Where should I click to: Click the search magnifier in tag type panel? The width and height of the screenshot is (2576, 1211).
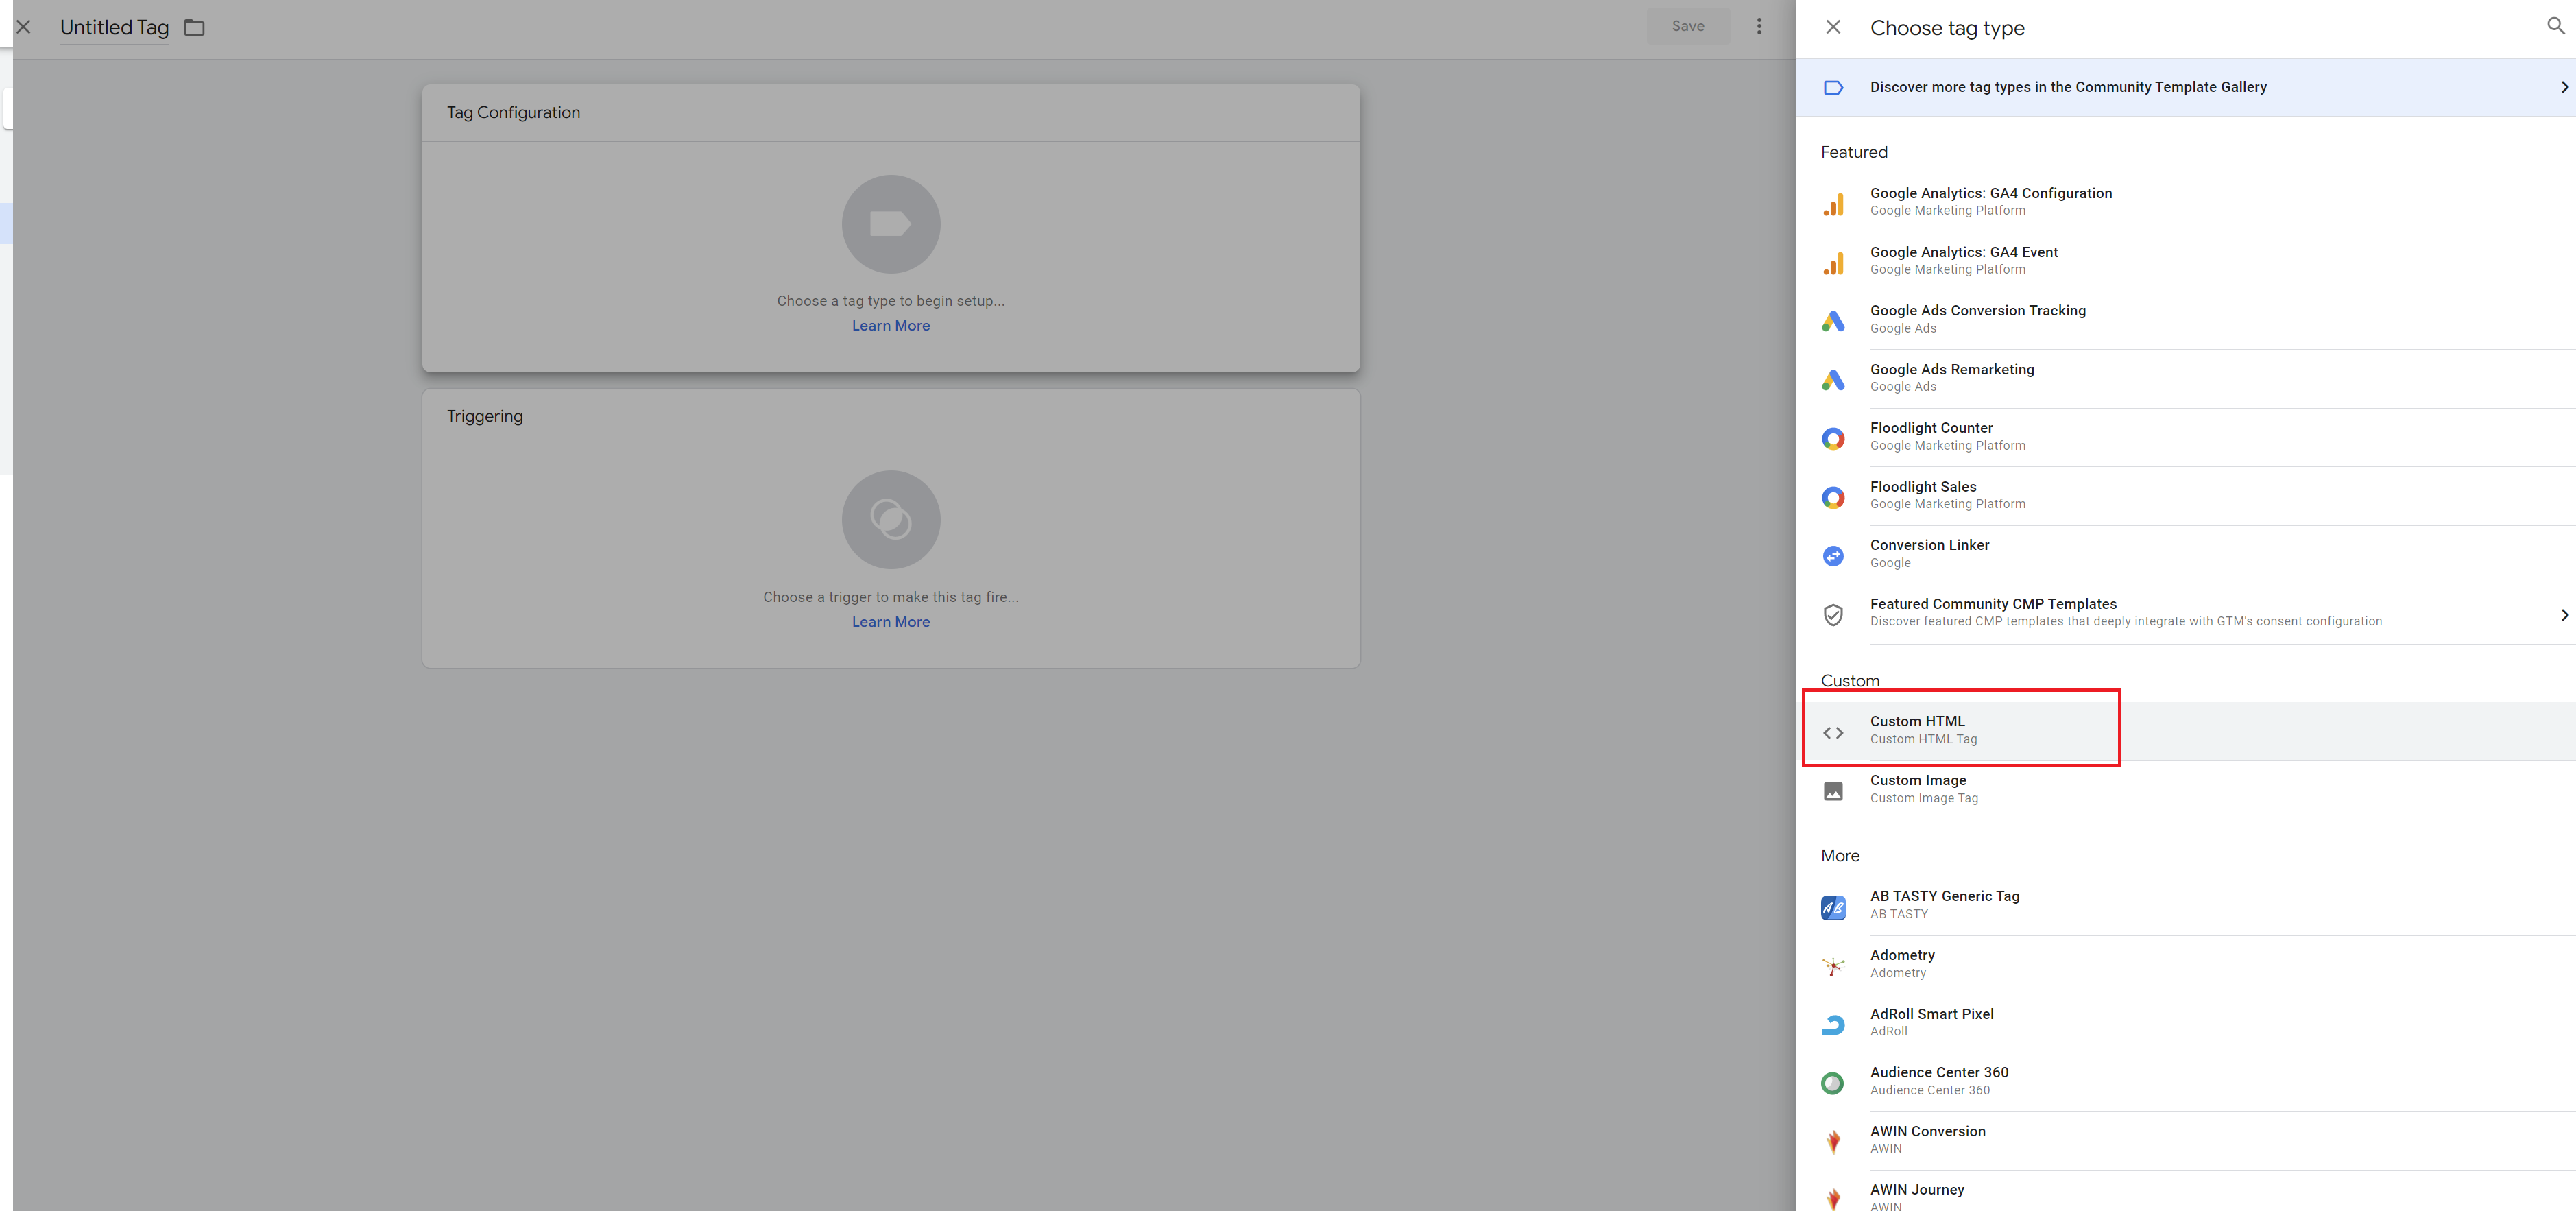(x=2554, y=26)
